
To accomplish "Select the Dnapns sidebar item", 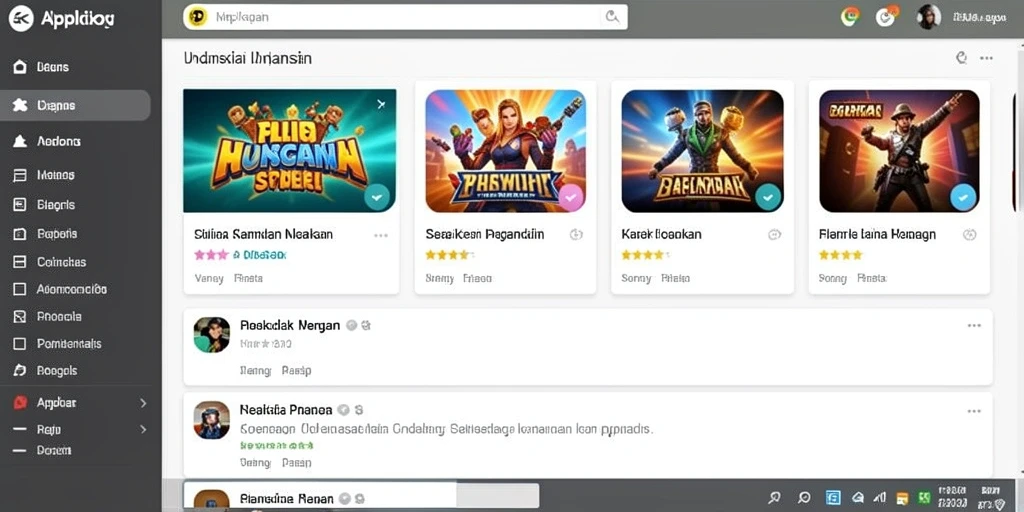I will pos(75,105).
